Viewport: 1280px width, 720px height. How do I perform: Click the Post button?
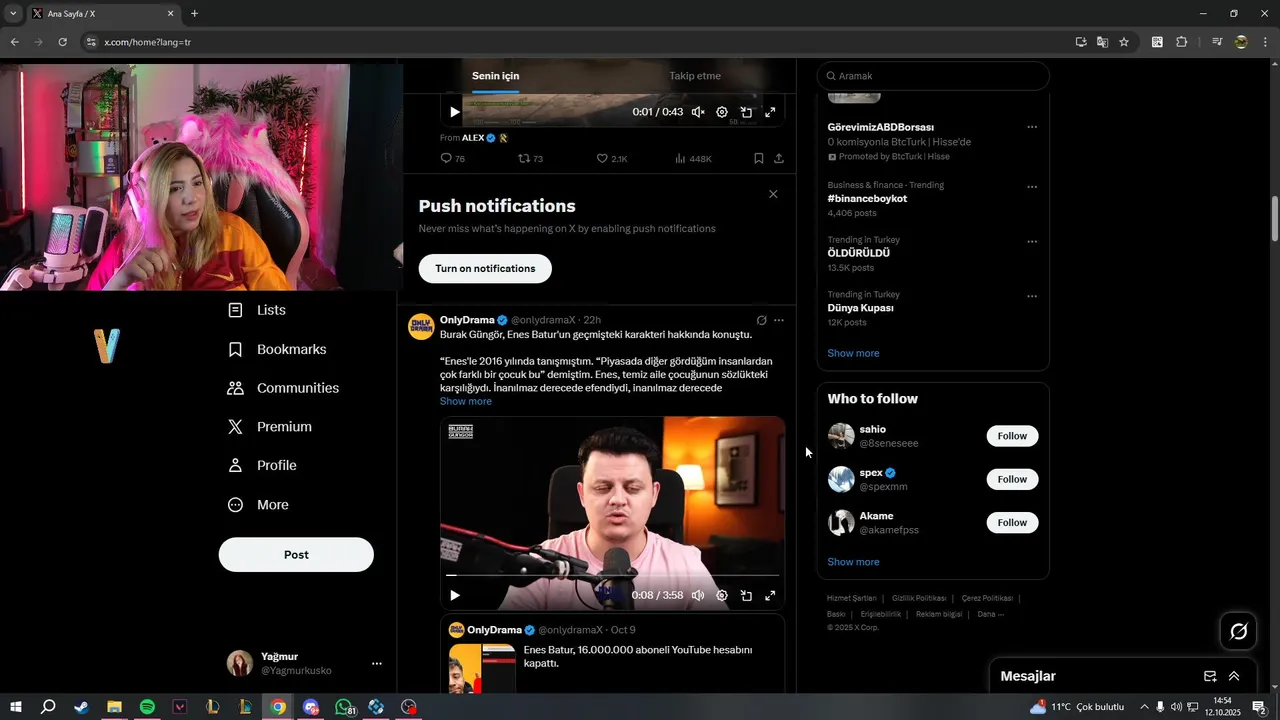(296, 555)
